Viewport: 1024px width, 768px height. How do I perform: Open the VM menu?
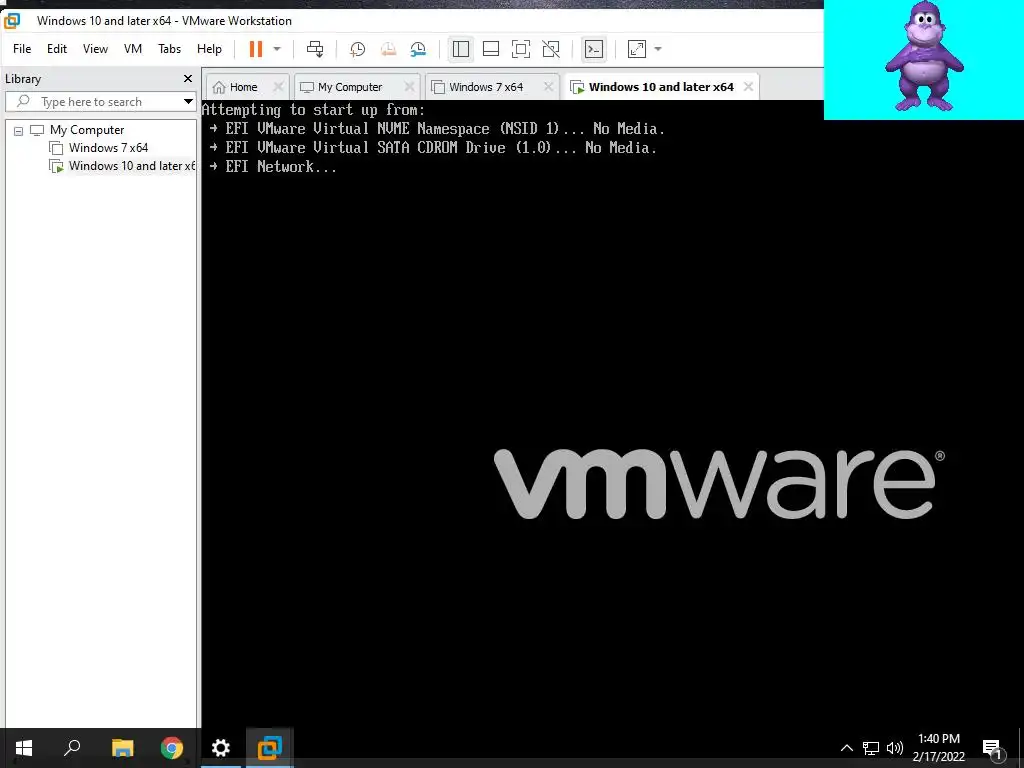pos(133,49)
